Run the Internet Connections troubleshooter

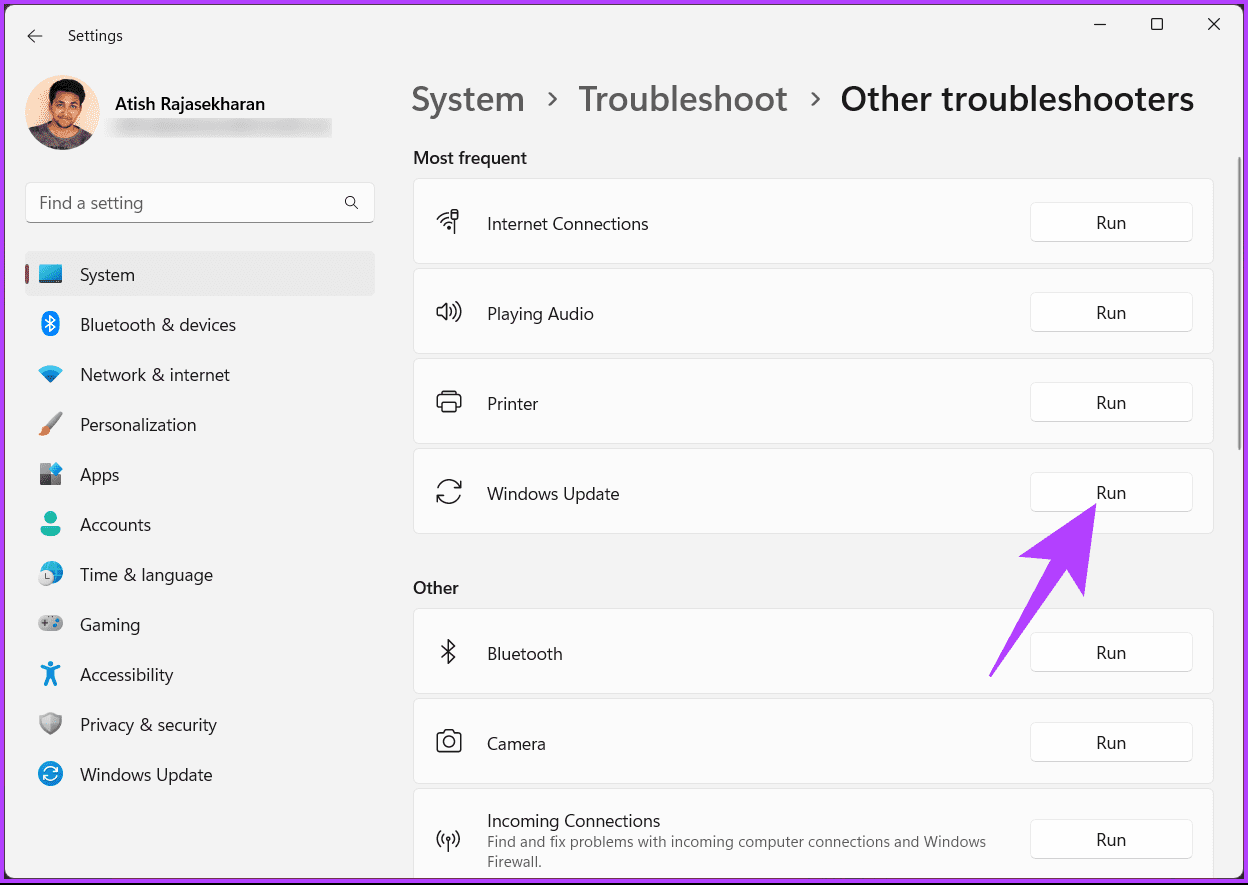[x=1110, y=222]
